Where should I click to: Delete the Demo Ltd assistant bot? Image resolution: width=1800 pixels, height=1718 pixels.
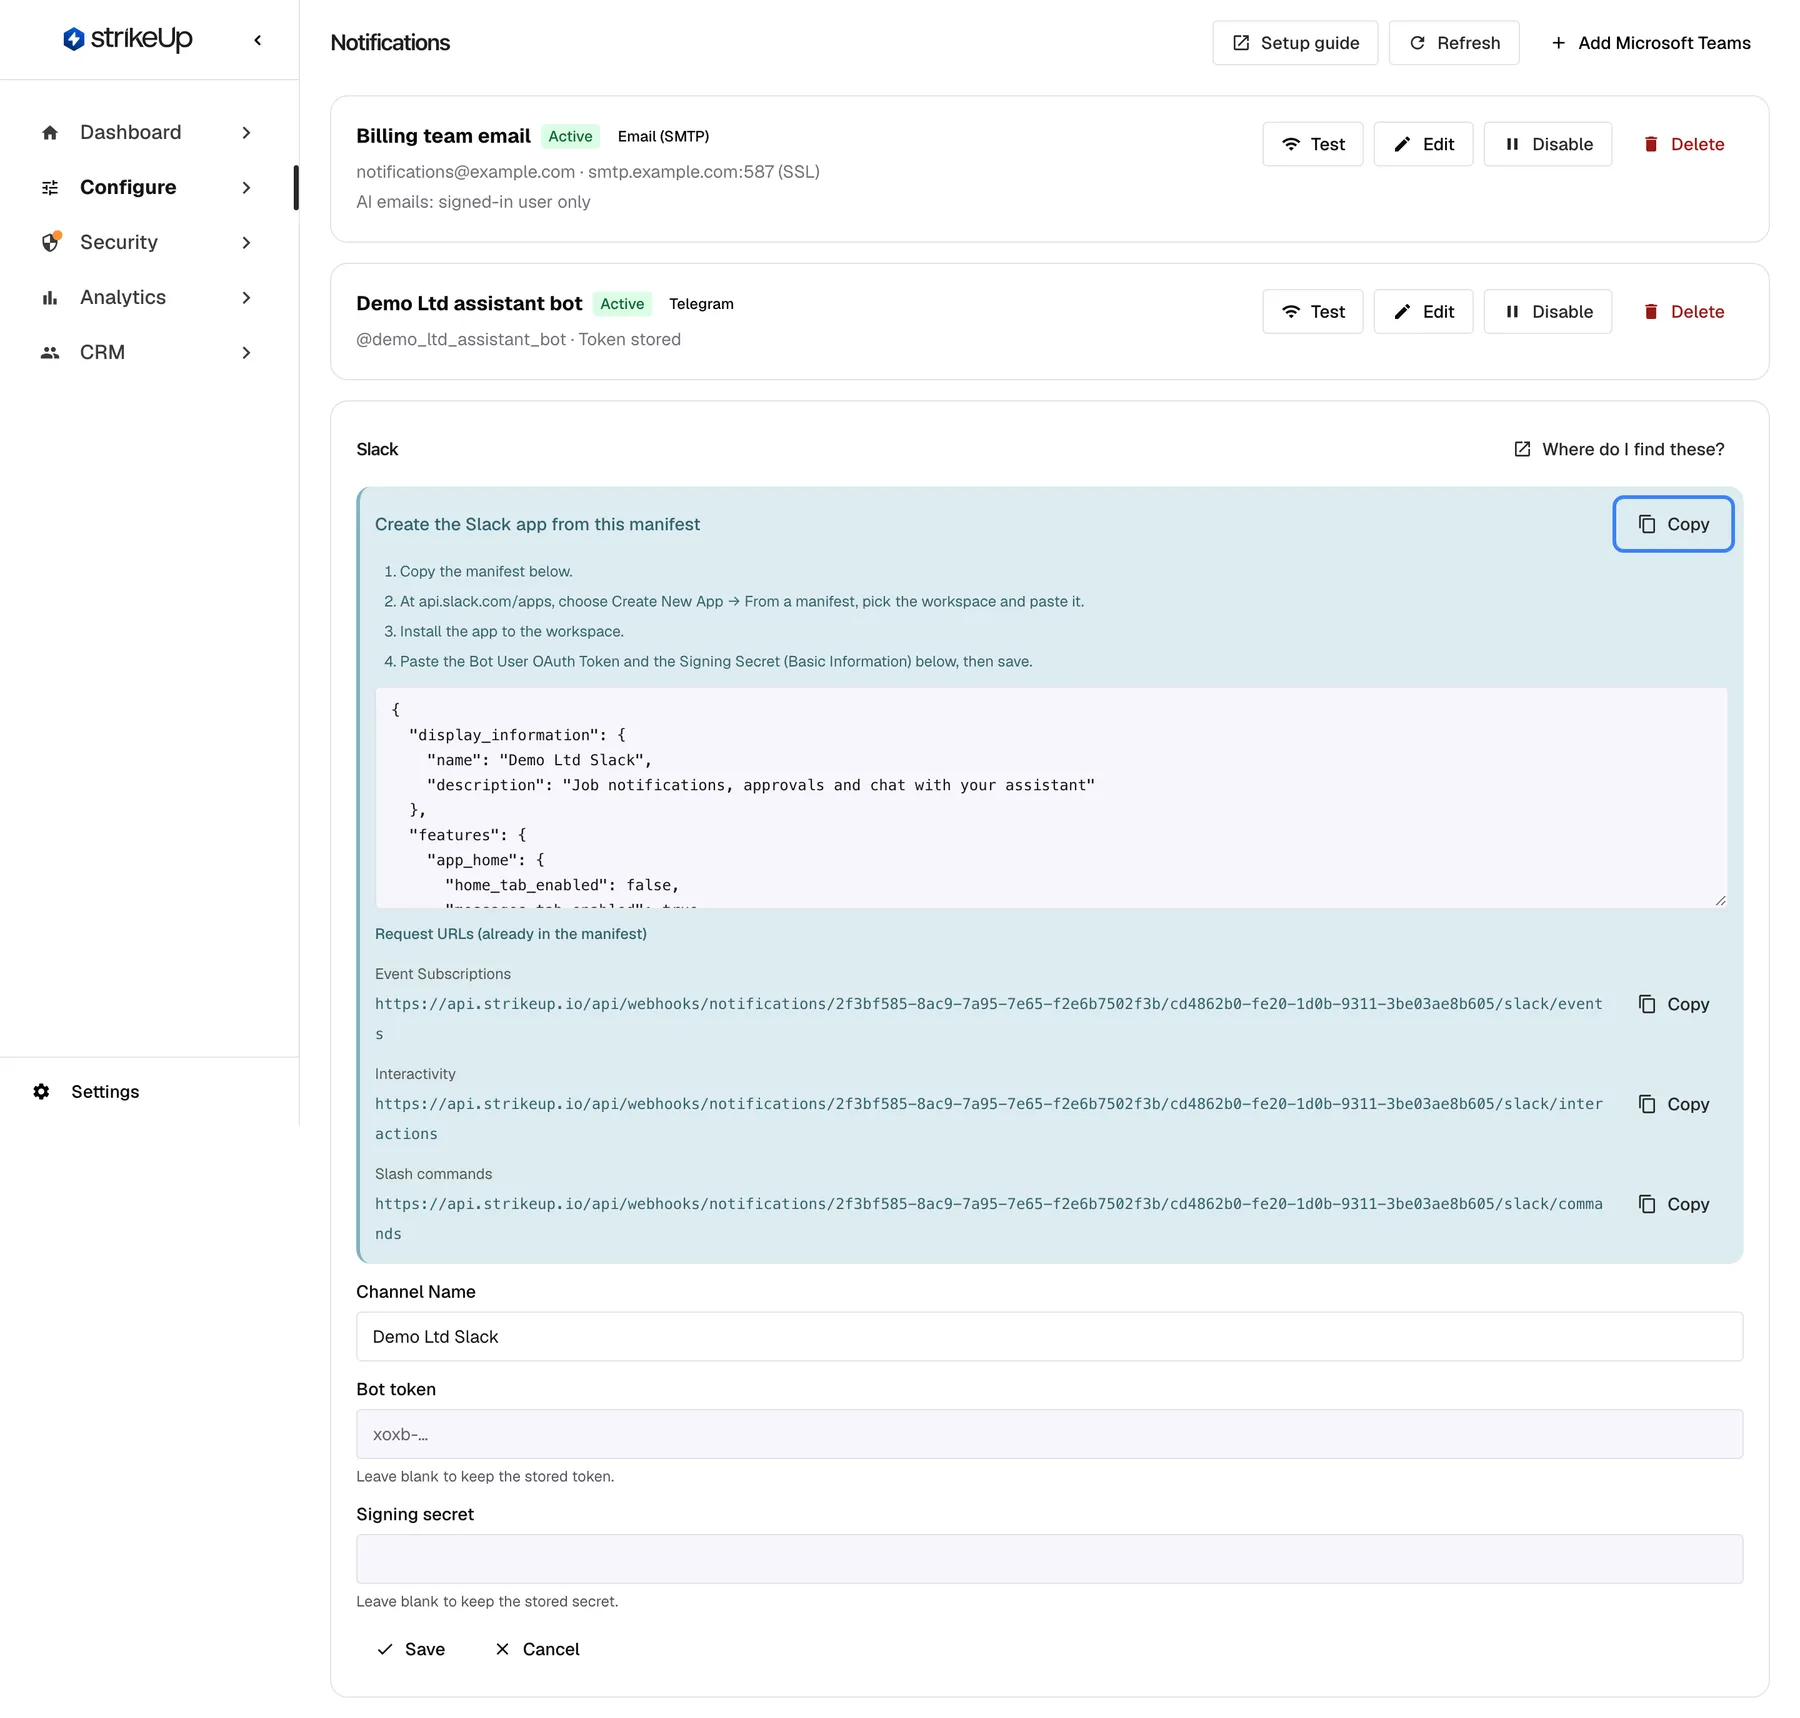[1683, 312]
